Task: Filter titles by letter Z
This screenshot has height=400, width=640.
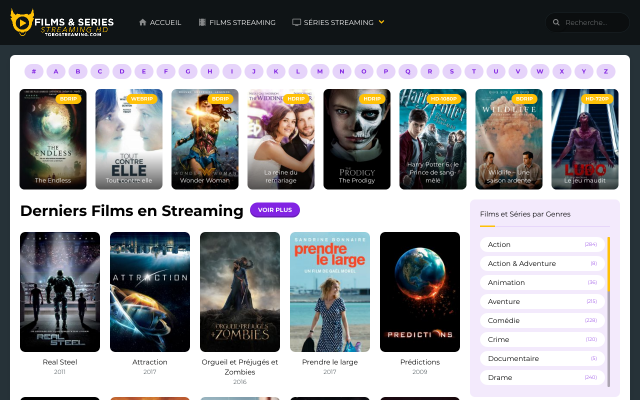Action: 606,71
